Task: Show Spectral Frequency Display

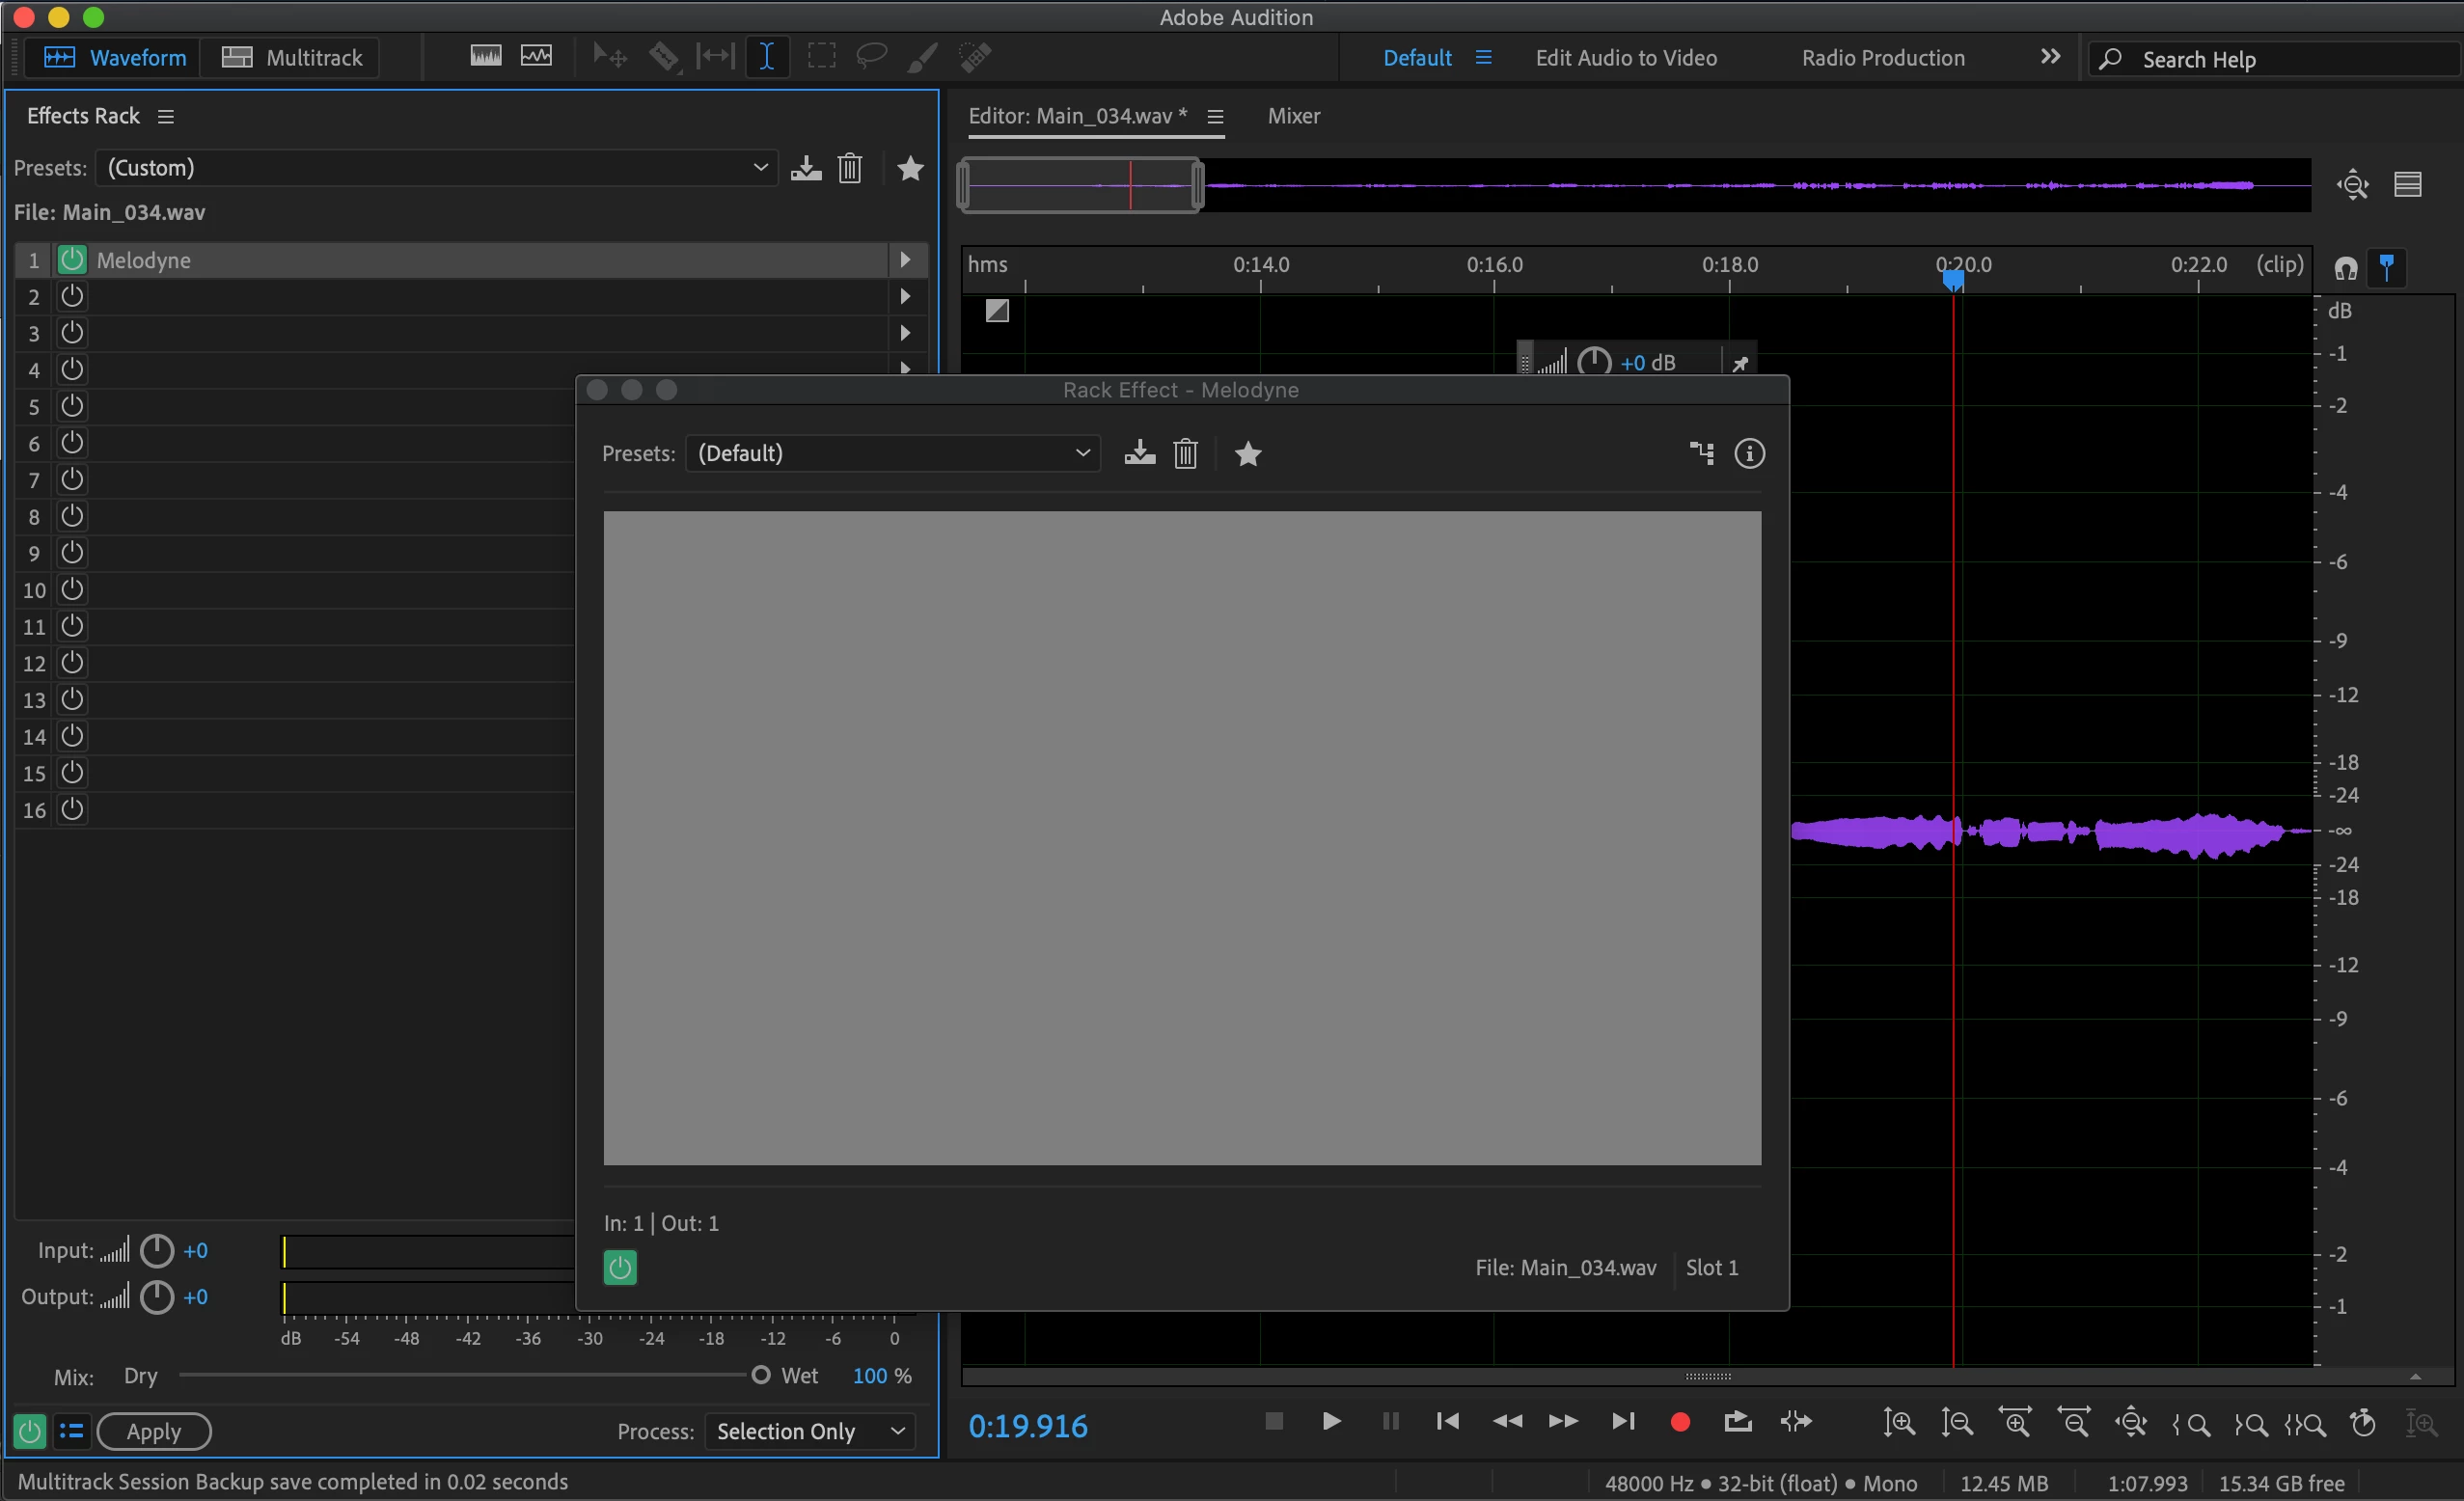Action: (x=486, y=57)
